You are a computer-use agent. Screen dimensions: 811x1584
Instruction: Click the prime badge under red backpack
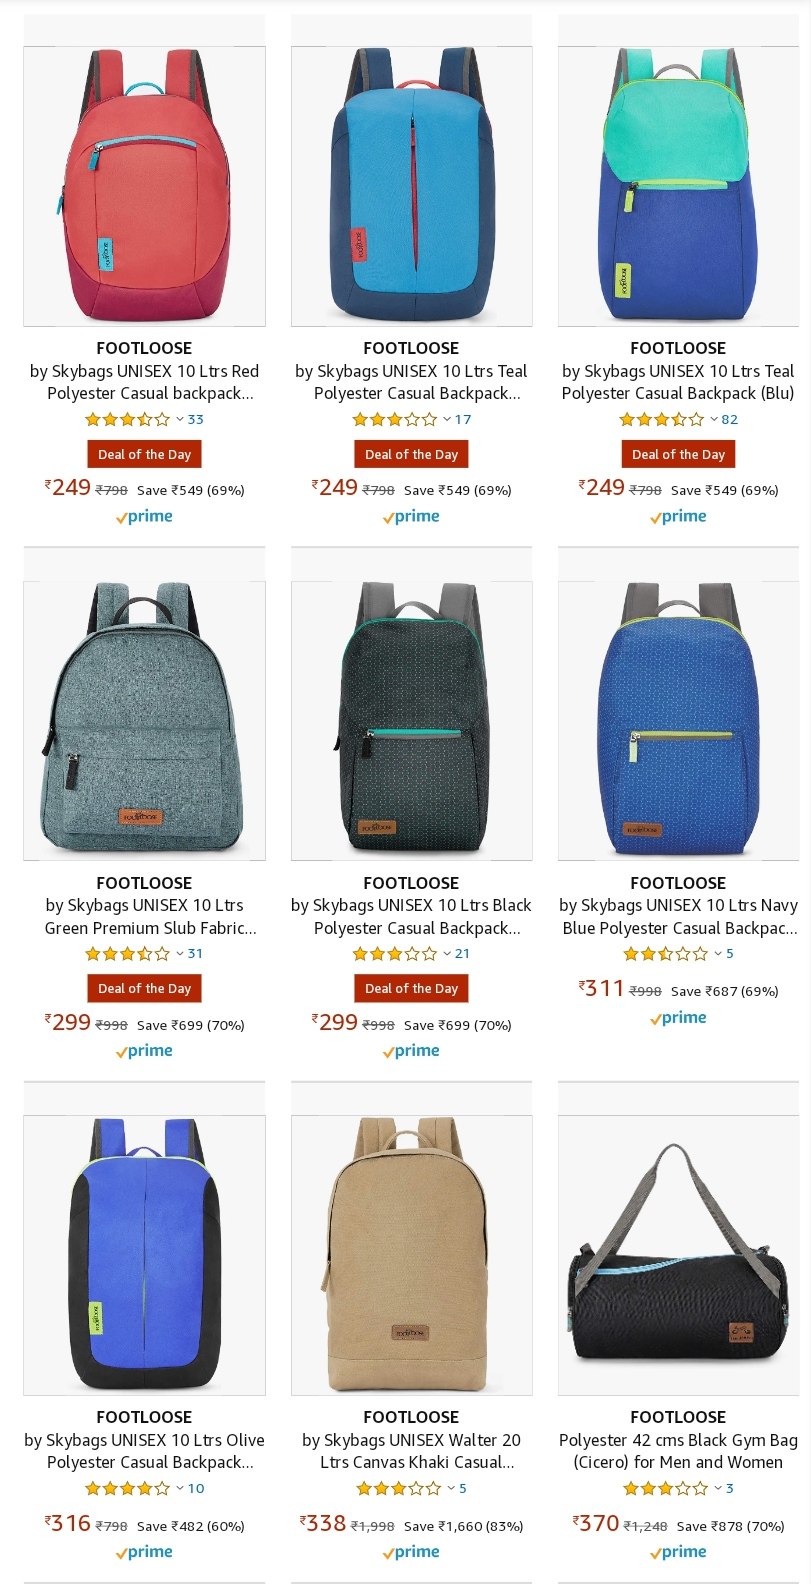(x=144, y=517)
